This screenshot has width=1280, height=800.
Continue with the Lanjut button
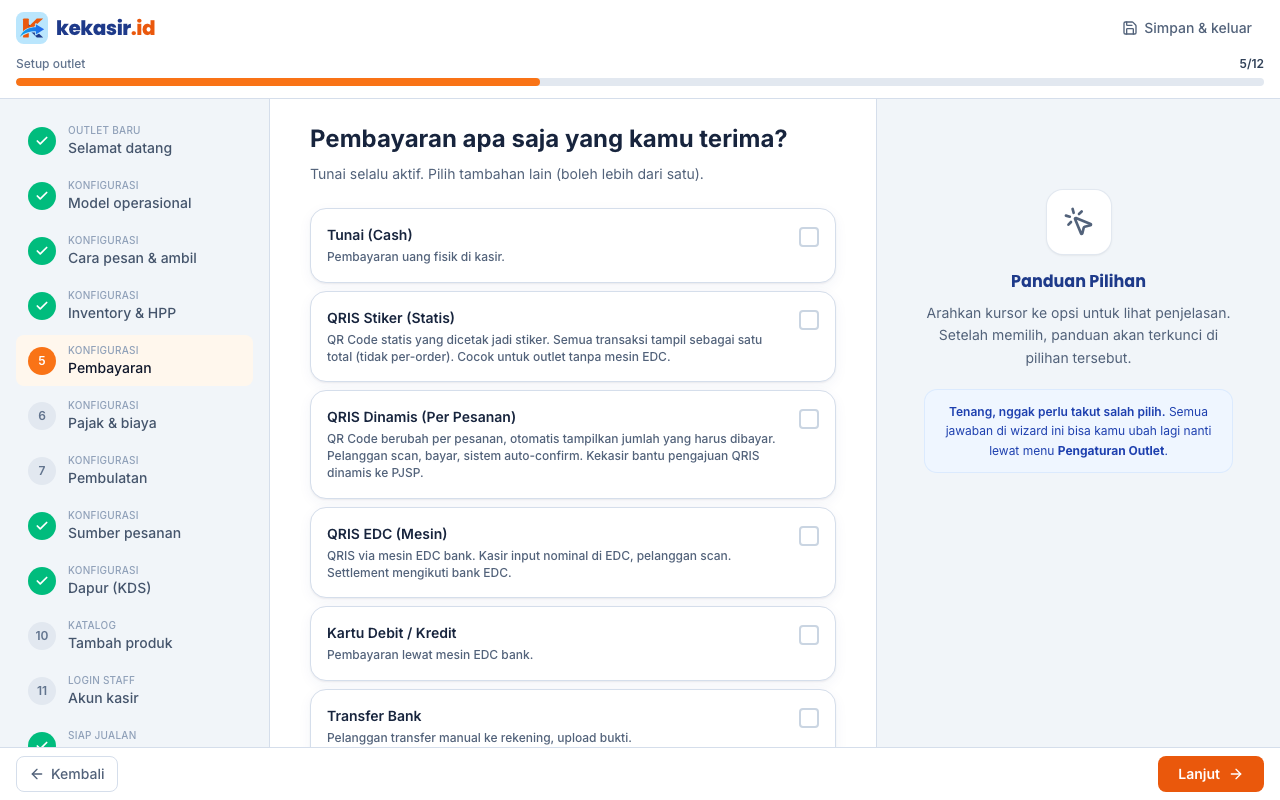coord(1211,774)
